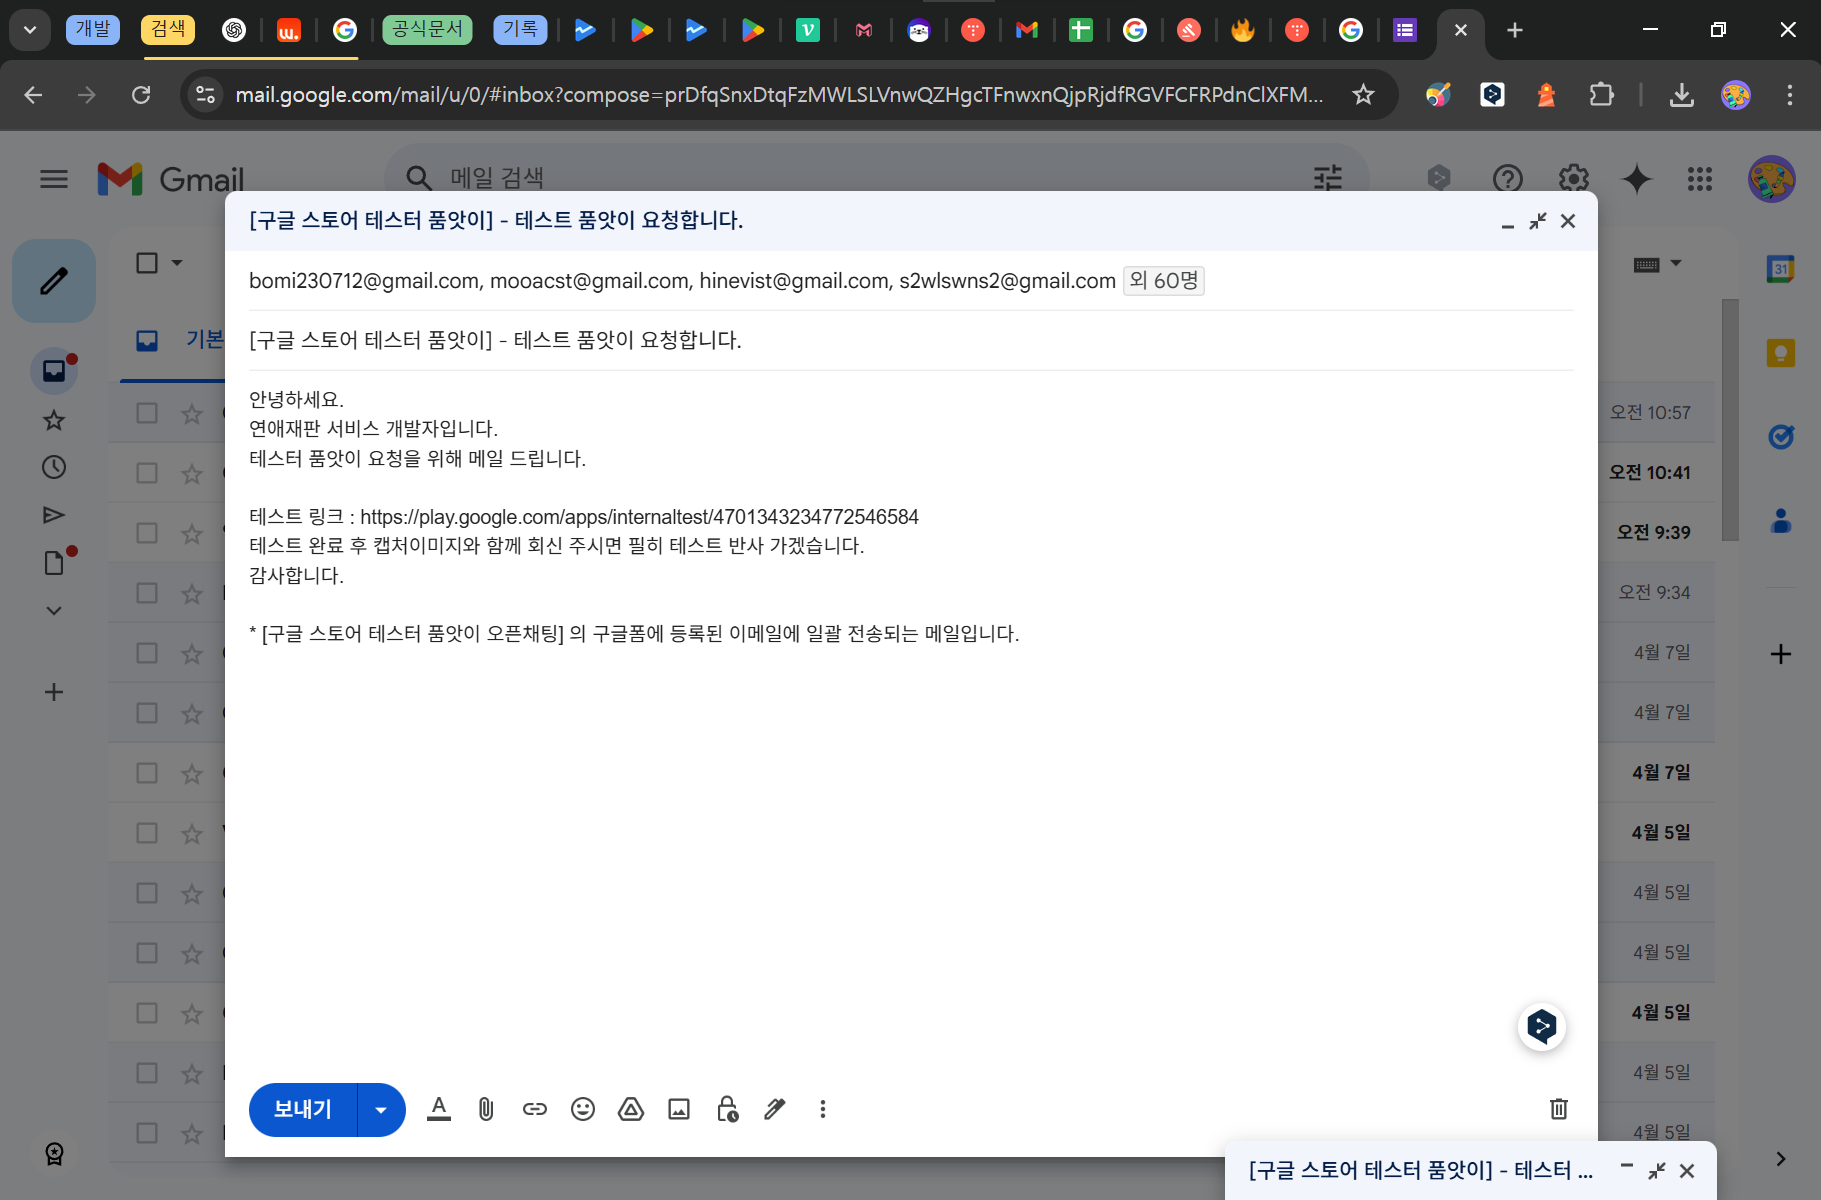Viewport: 1821px width, 1200px height.
Task: Select the email row dated 오전 10:57
Action: pos(147,413)
